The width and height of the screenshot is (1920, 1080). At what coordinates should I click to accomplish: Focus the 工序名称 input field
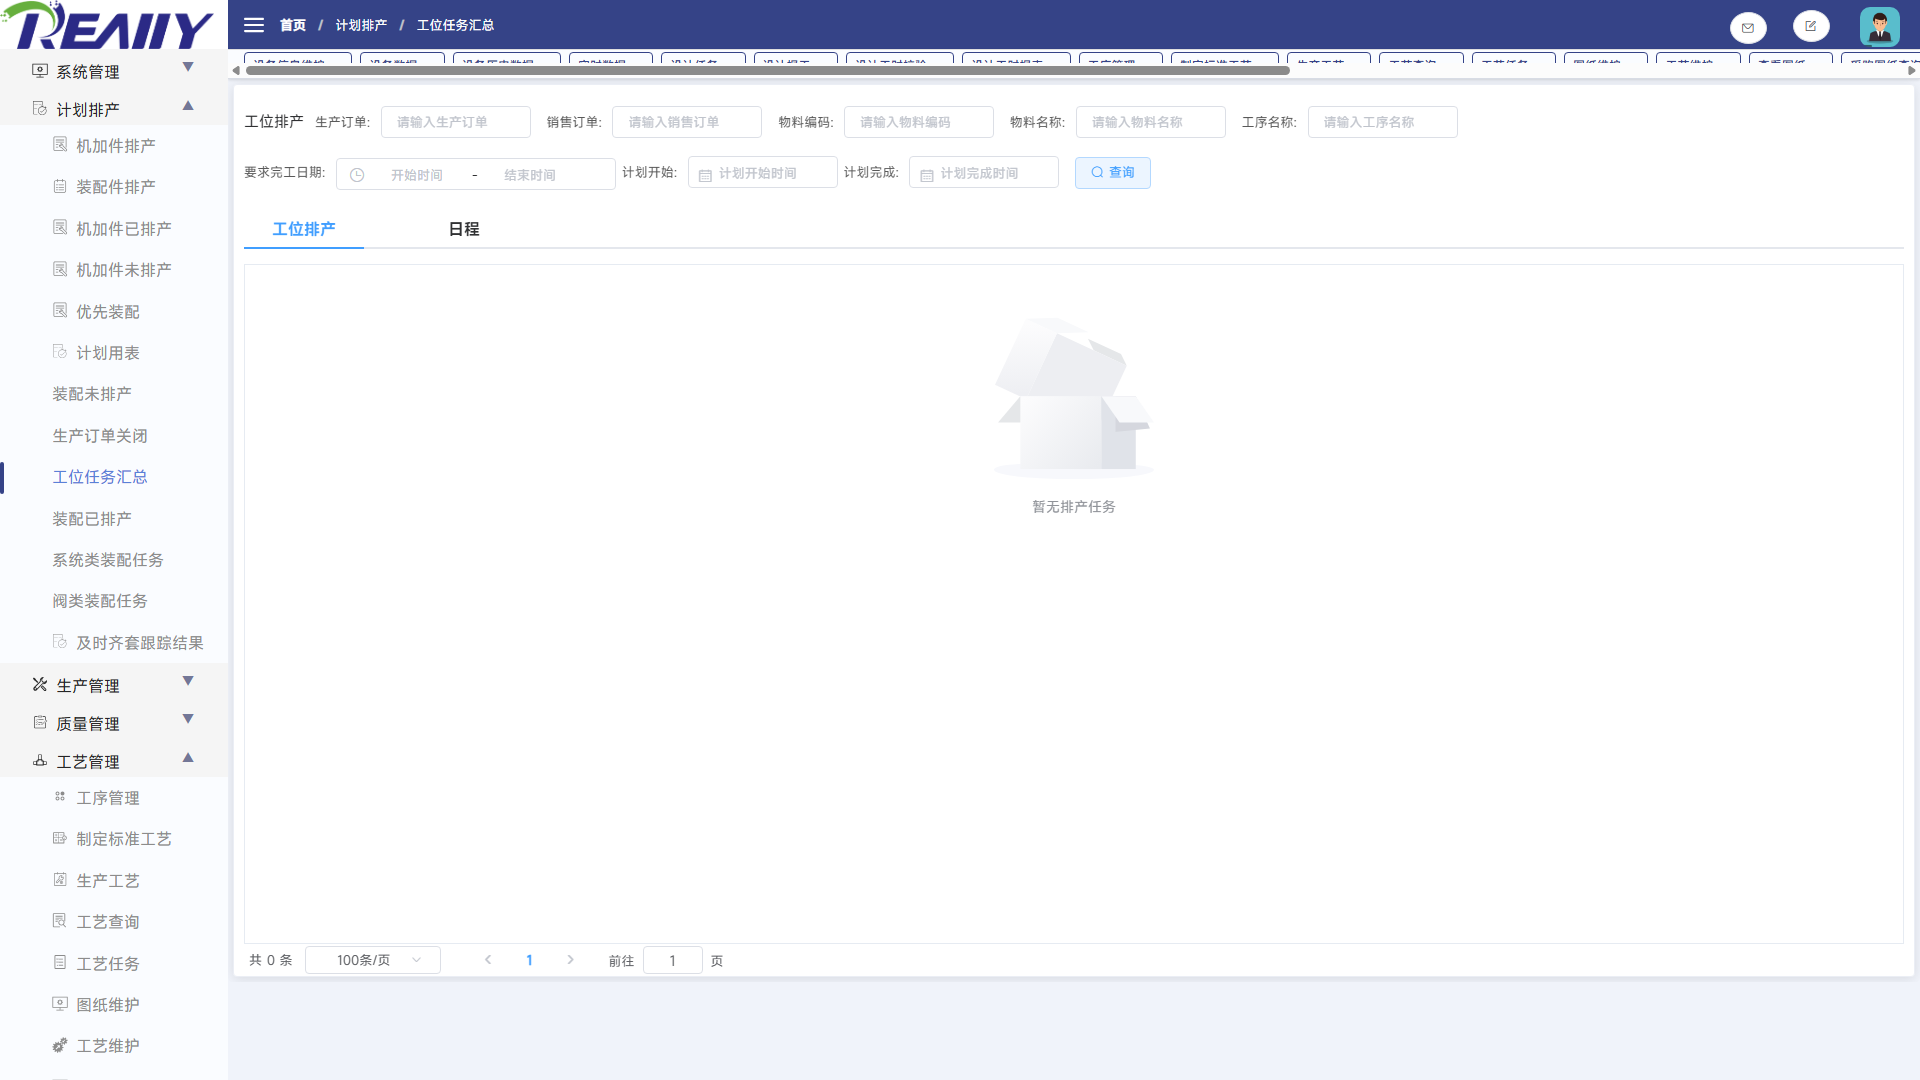pyautogui.click(x=1383, y=122)
